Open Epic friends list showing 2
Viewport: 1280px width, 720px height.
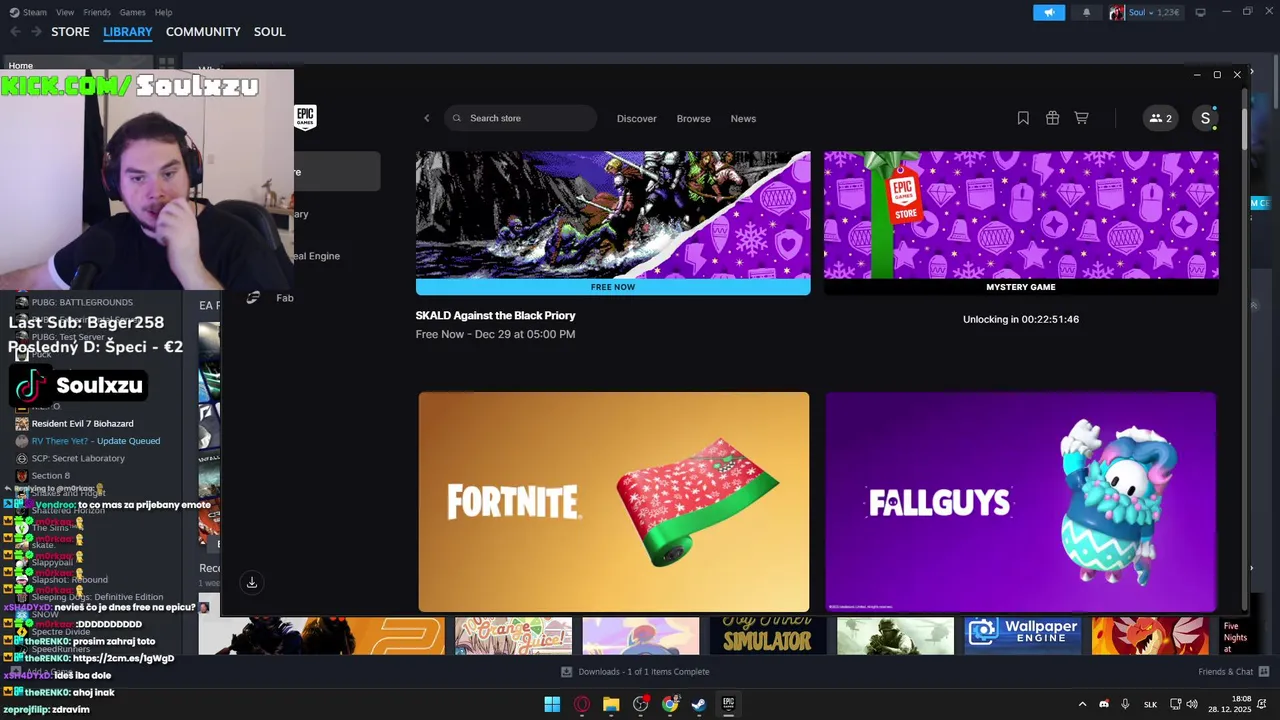pyautogui.click(x=1161, y=118)
